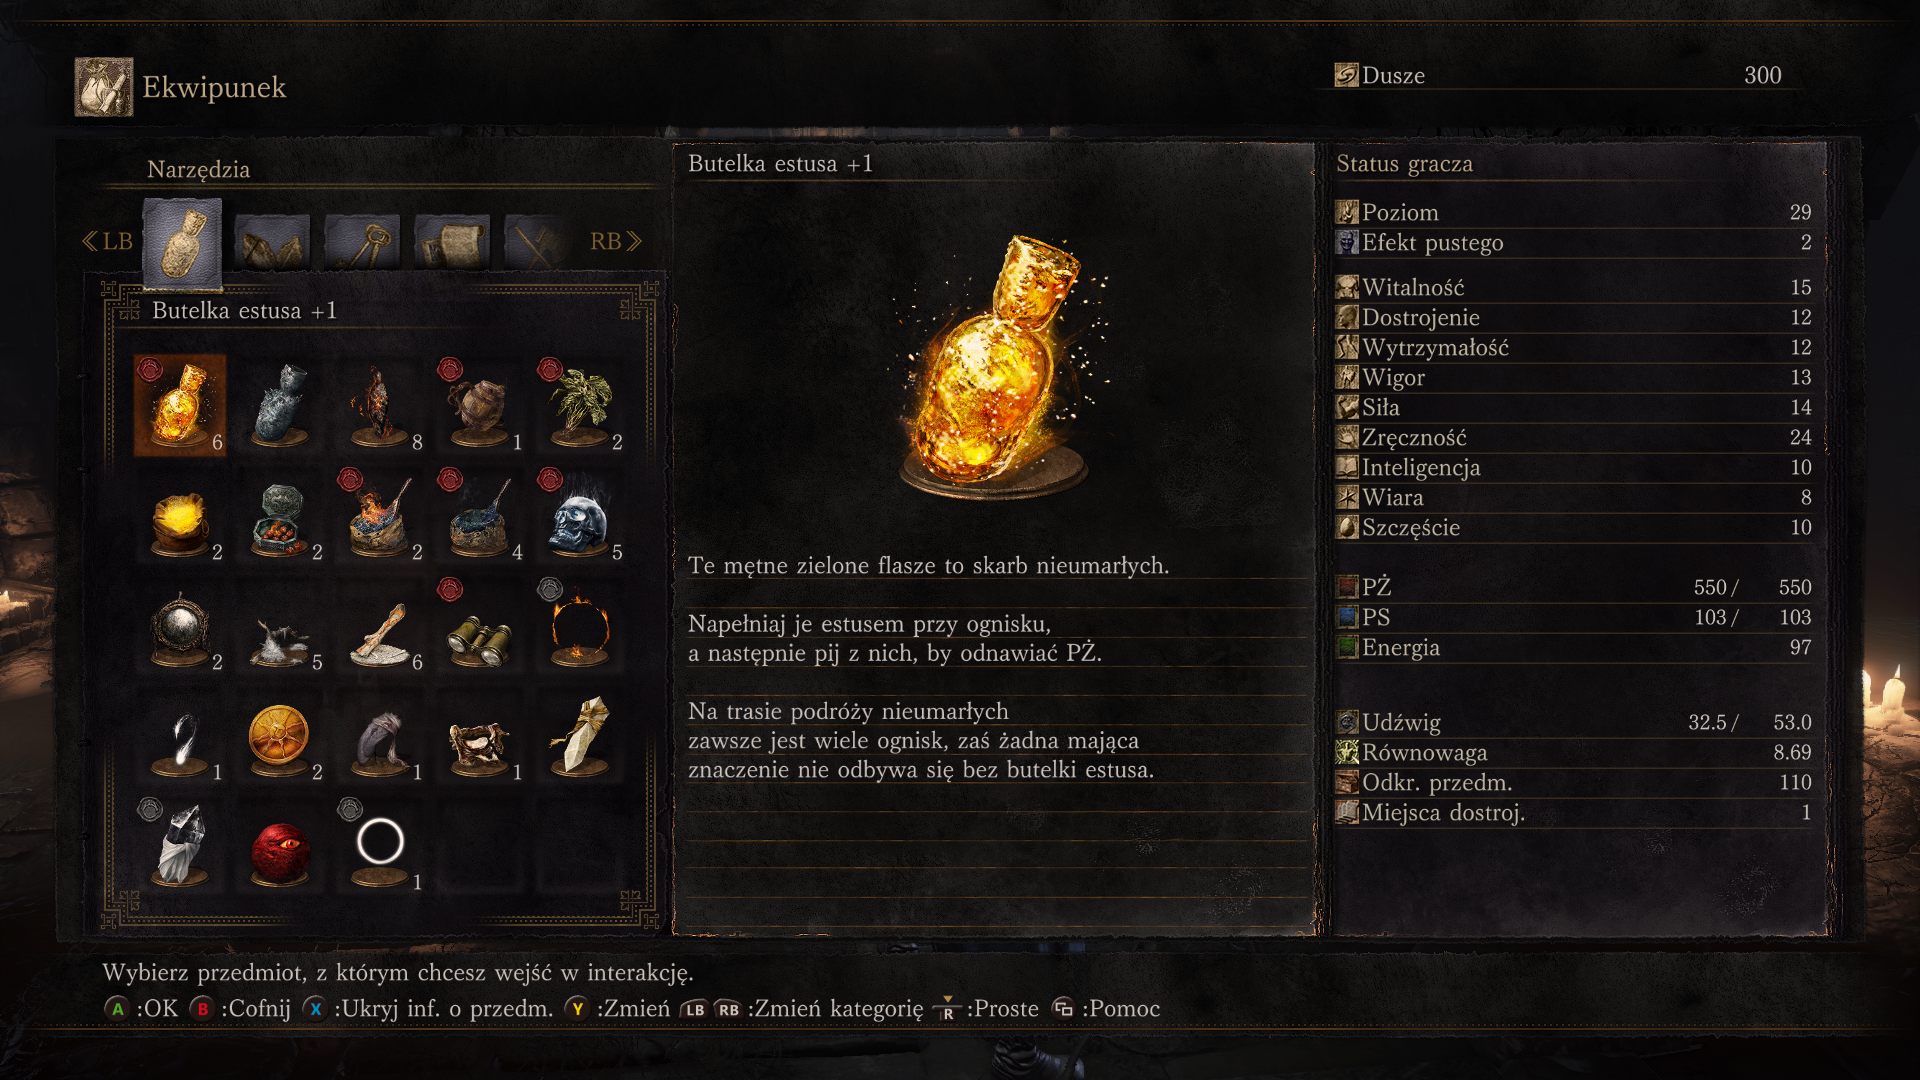
Task: Select the Estus Flask +1 item
Action: [180, 405]
